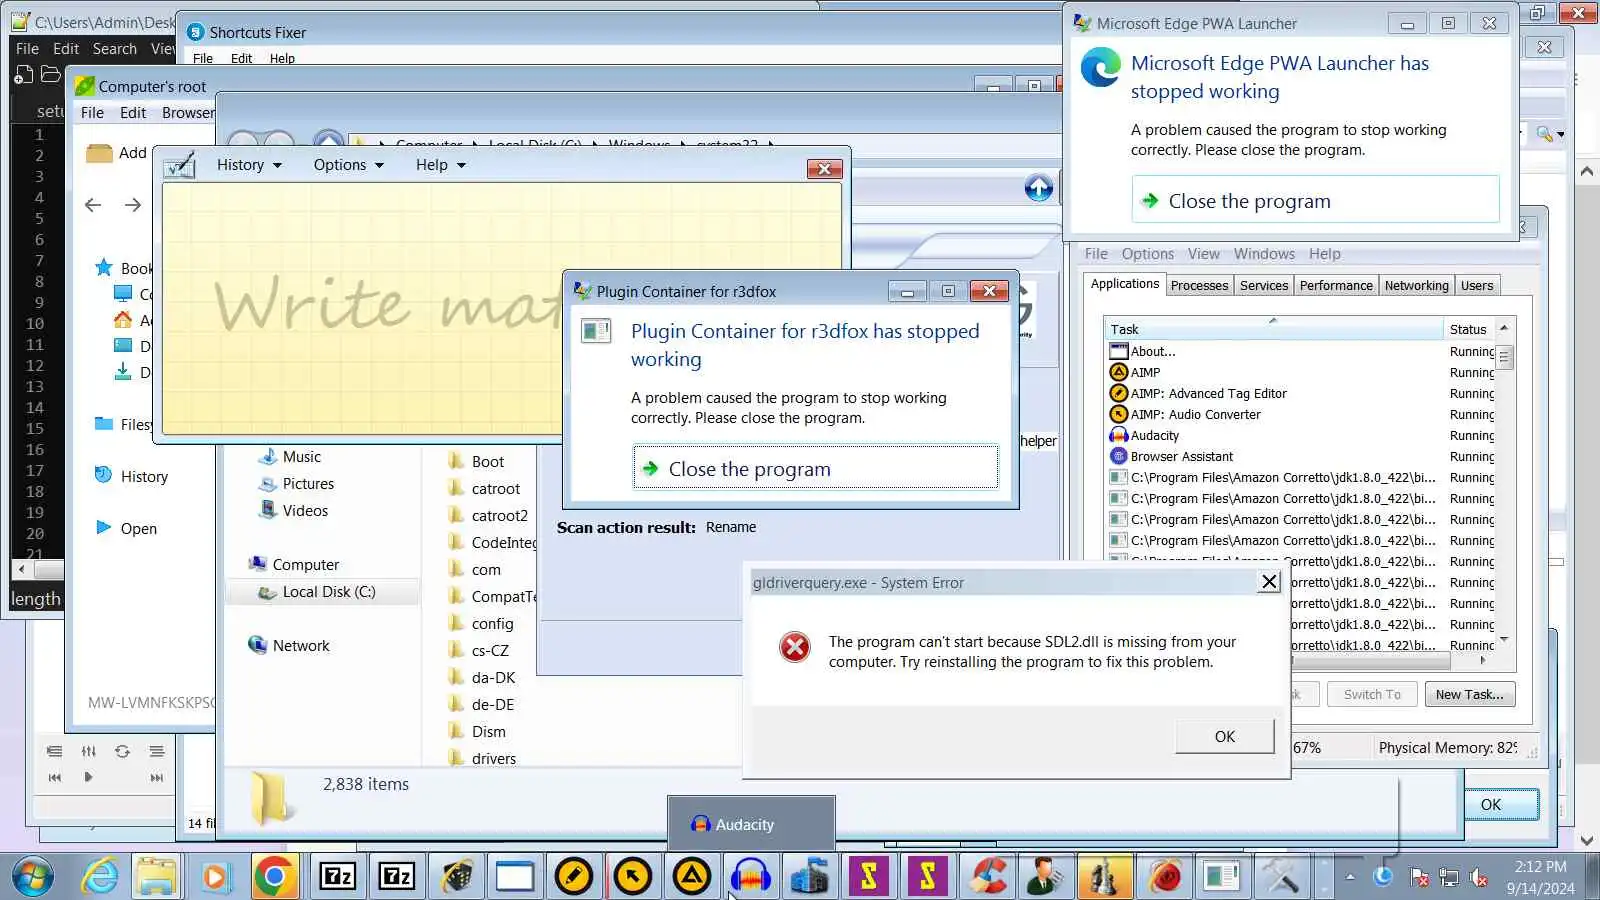Viewport: 1600px width, 900px height.
Task: Select the catroot2 folder in the file list
Action: pos(499,516)
